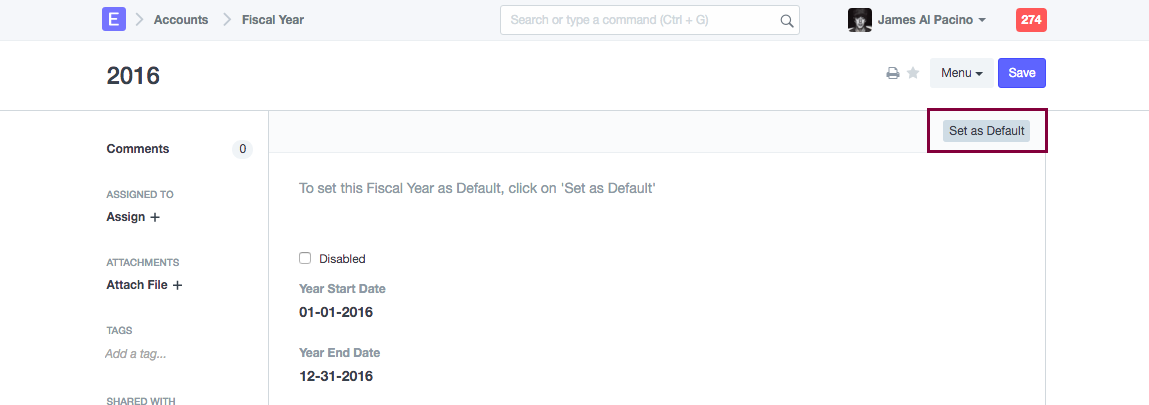Click the Comments count badge
Screen dimensions: 1149x405
(x=242, y=149)
